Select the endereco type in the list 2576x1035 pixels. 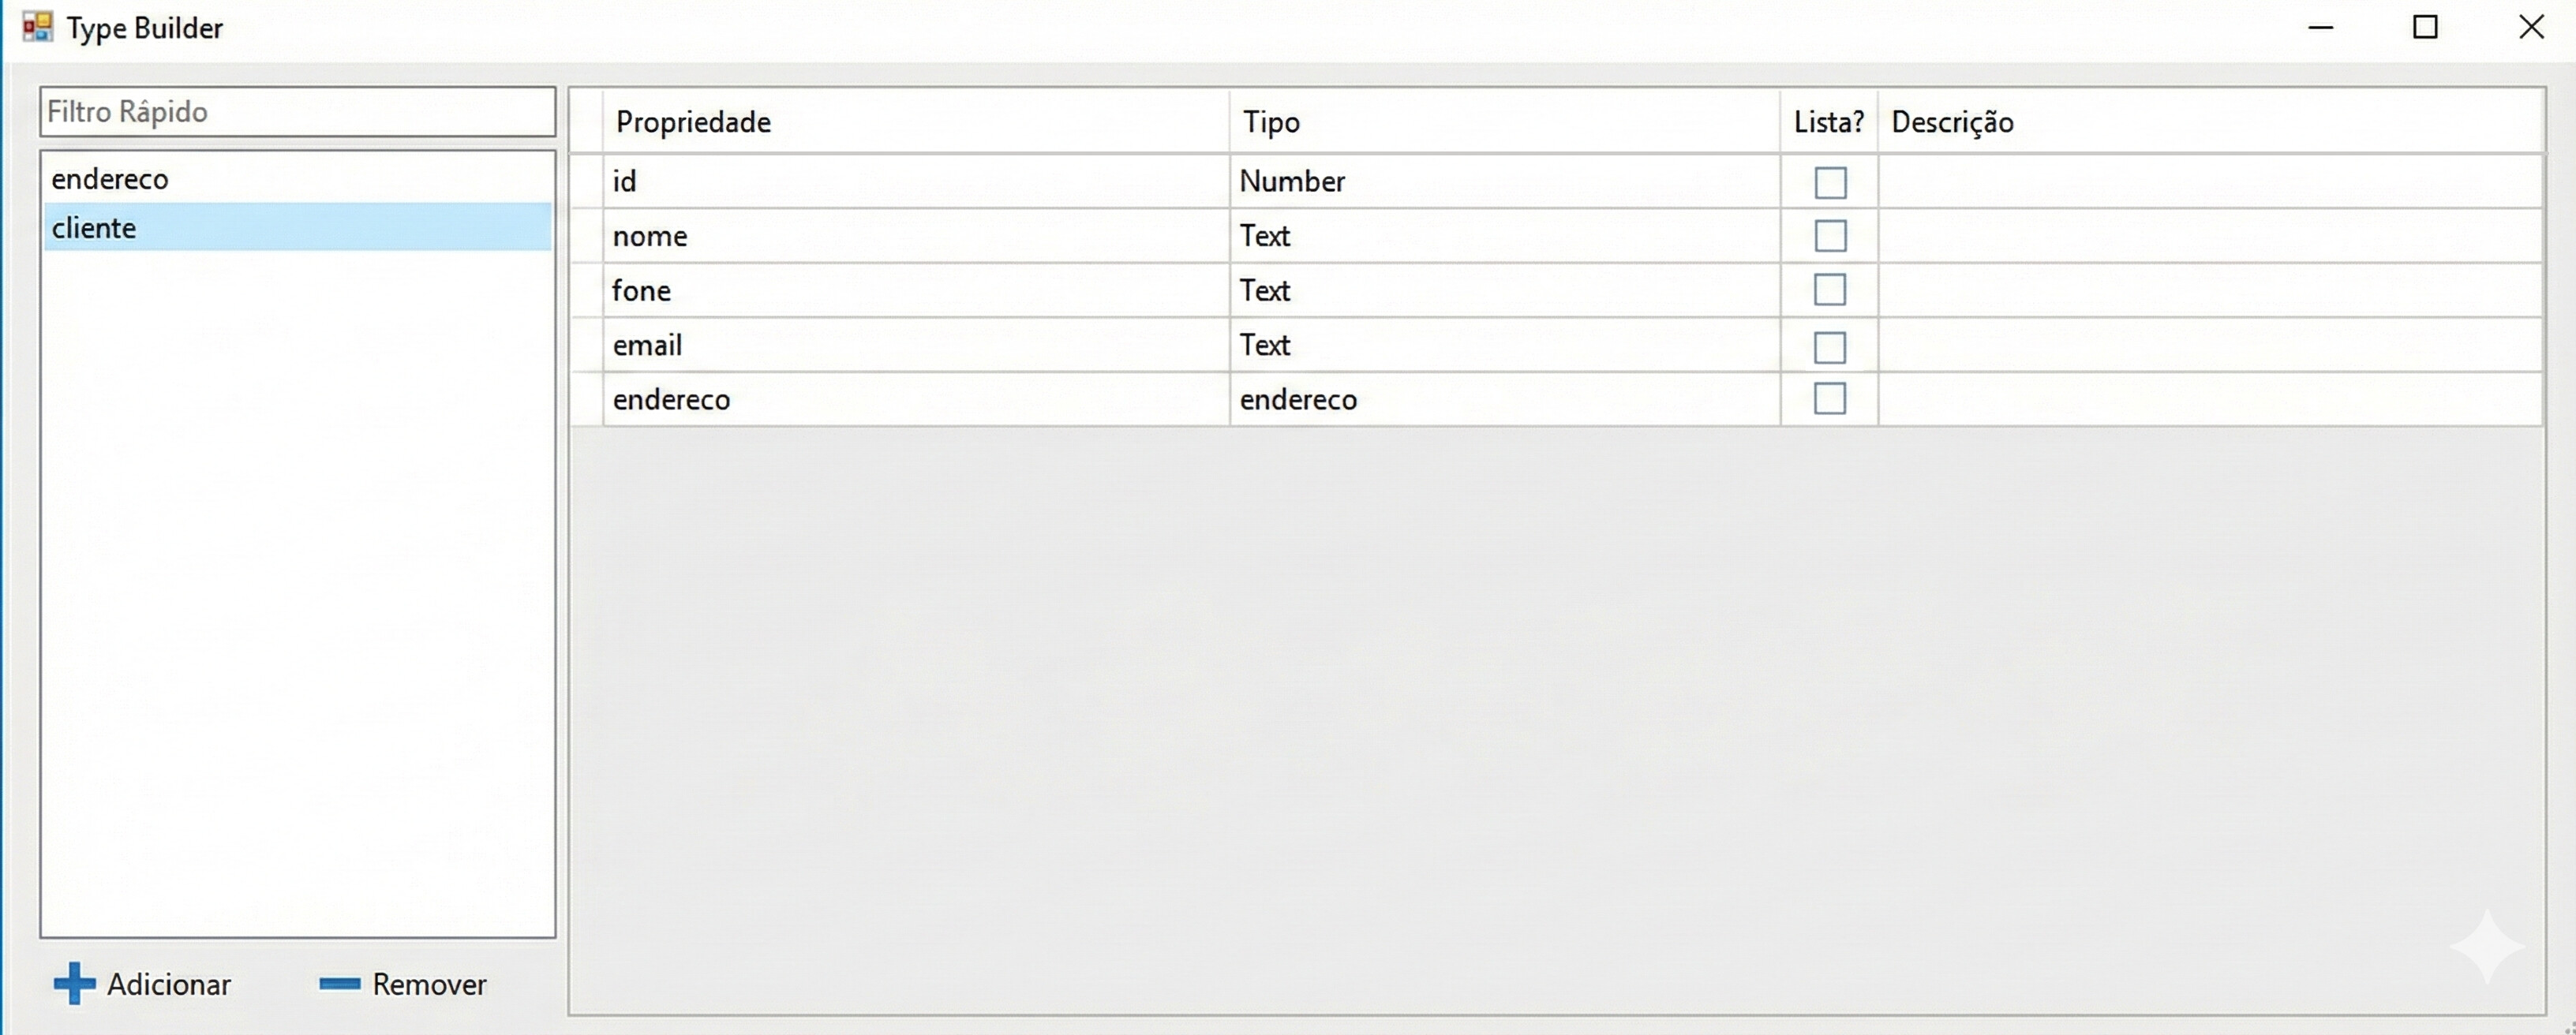(110, 179)
